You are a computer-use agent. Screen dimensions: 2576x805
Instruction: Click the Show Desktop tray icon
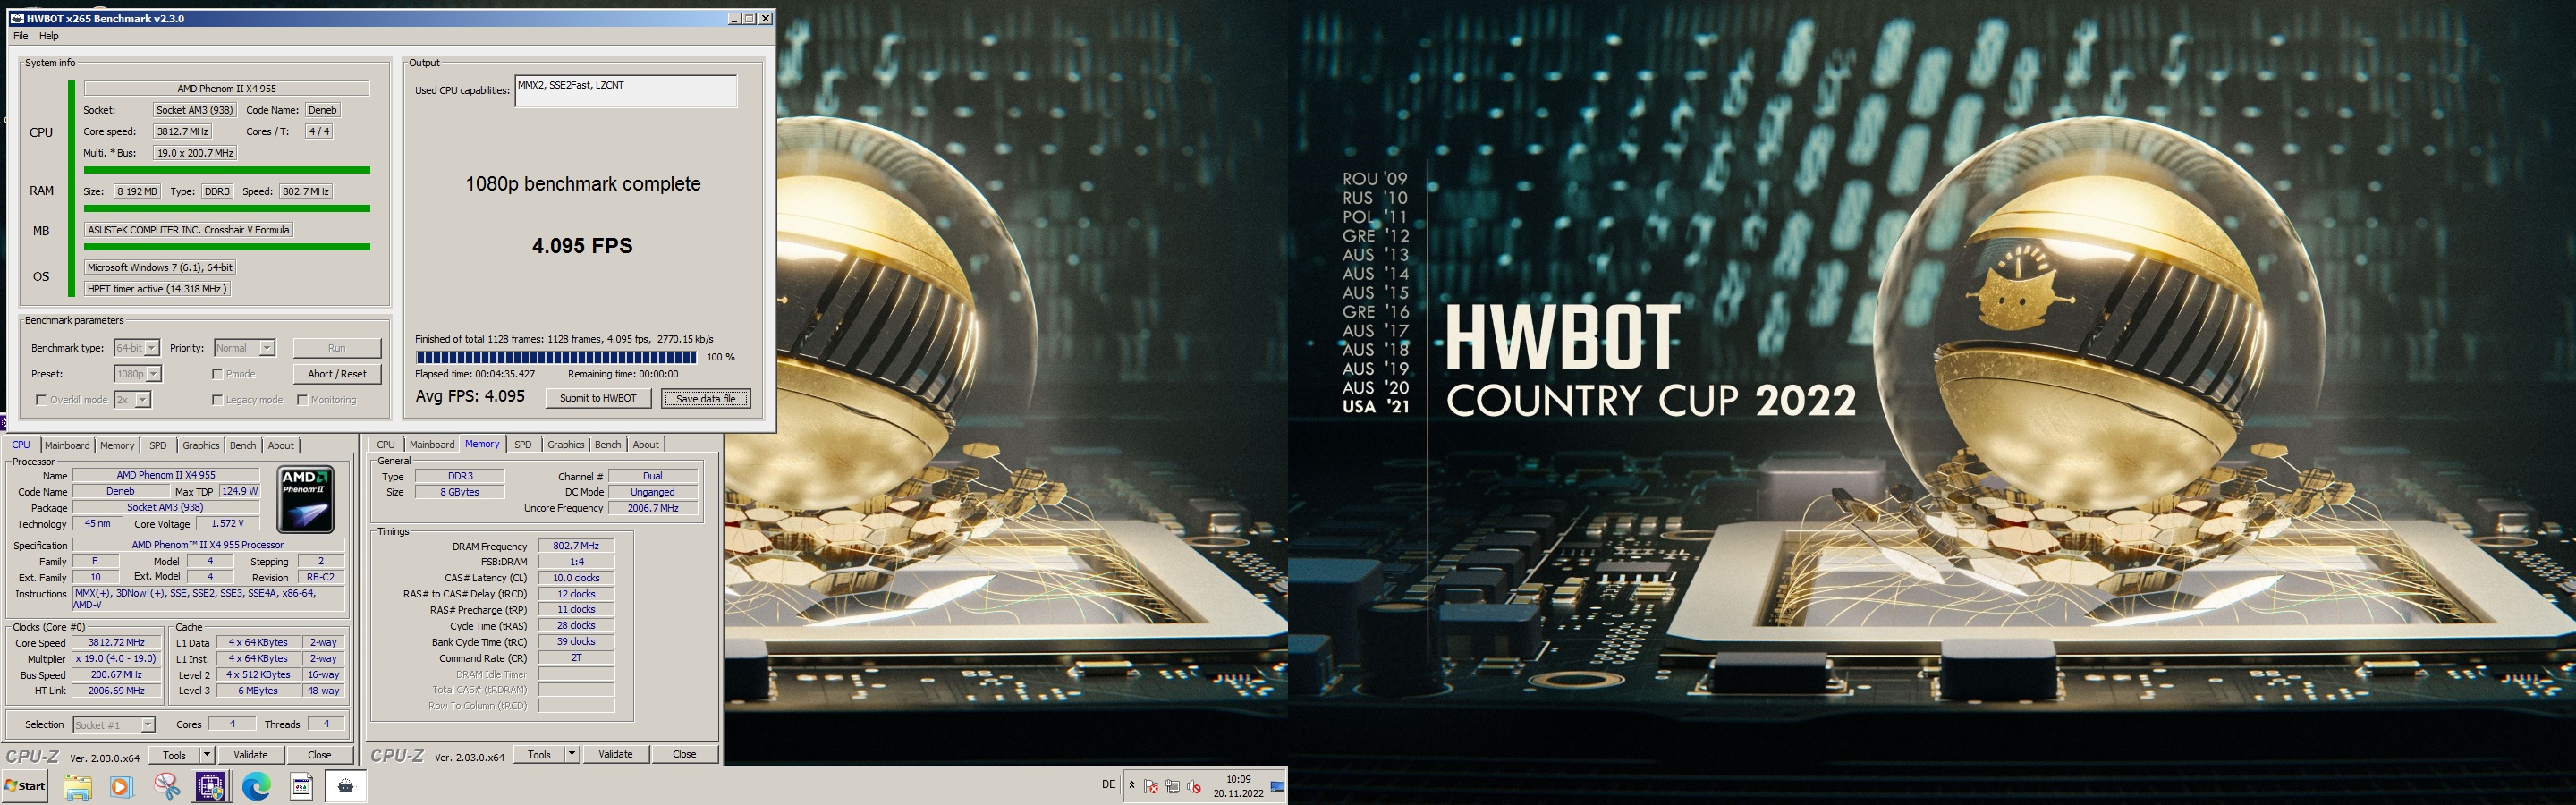click(1277, 787)
